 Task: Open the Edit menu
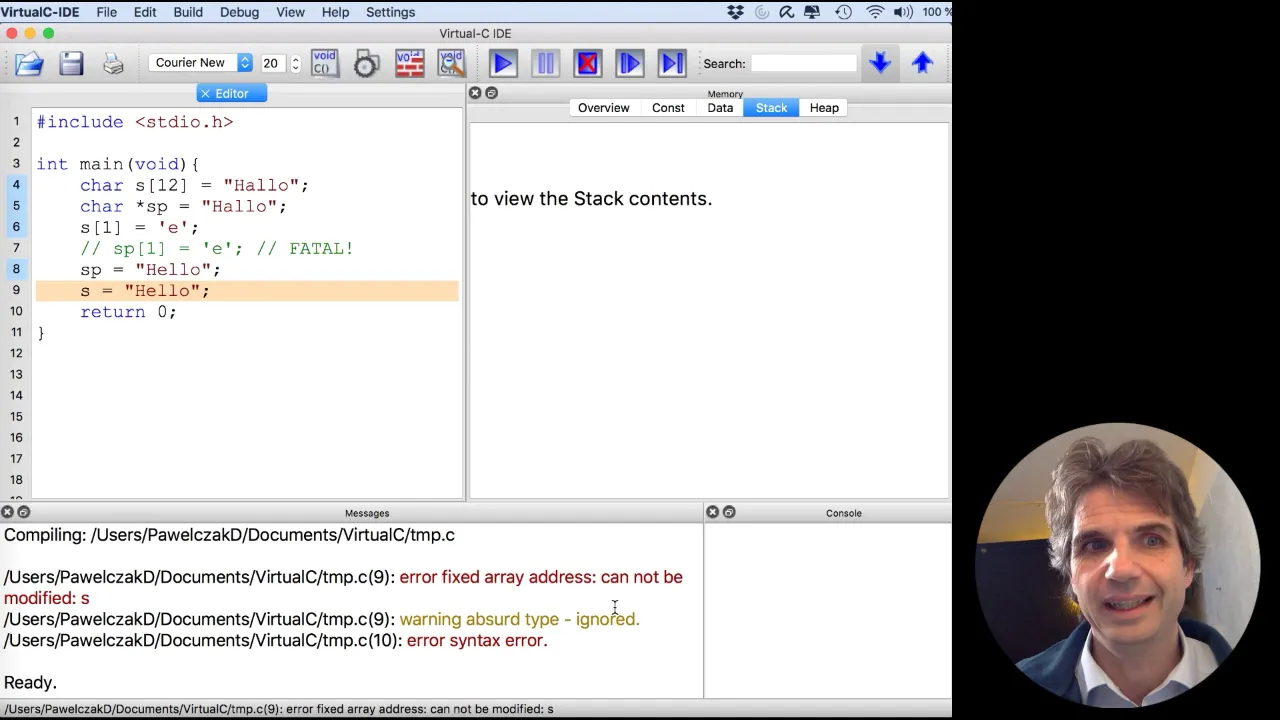click(x=145, y=12)
